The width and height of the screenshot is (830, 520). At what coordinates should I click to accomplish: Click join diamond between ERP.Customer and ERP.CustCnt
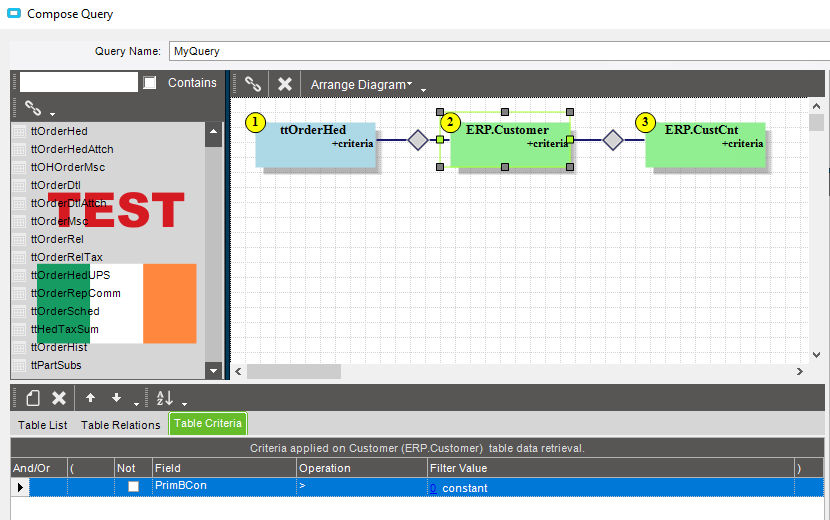(613, 140)
